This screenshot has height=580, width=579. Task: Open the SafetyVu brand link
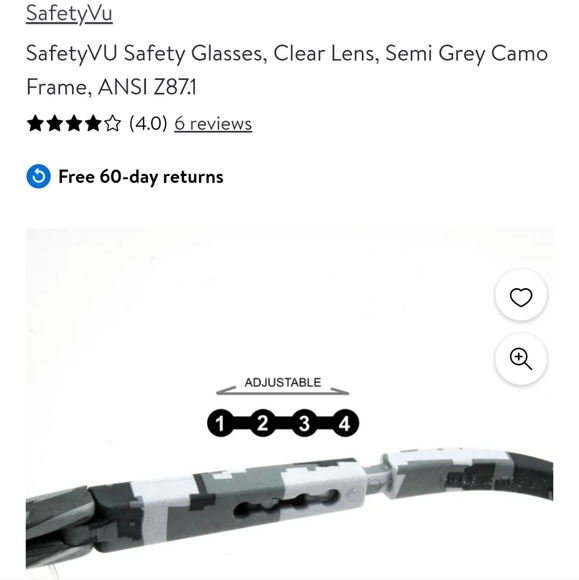69,13
